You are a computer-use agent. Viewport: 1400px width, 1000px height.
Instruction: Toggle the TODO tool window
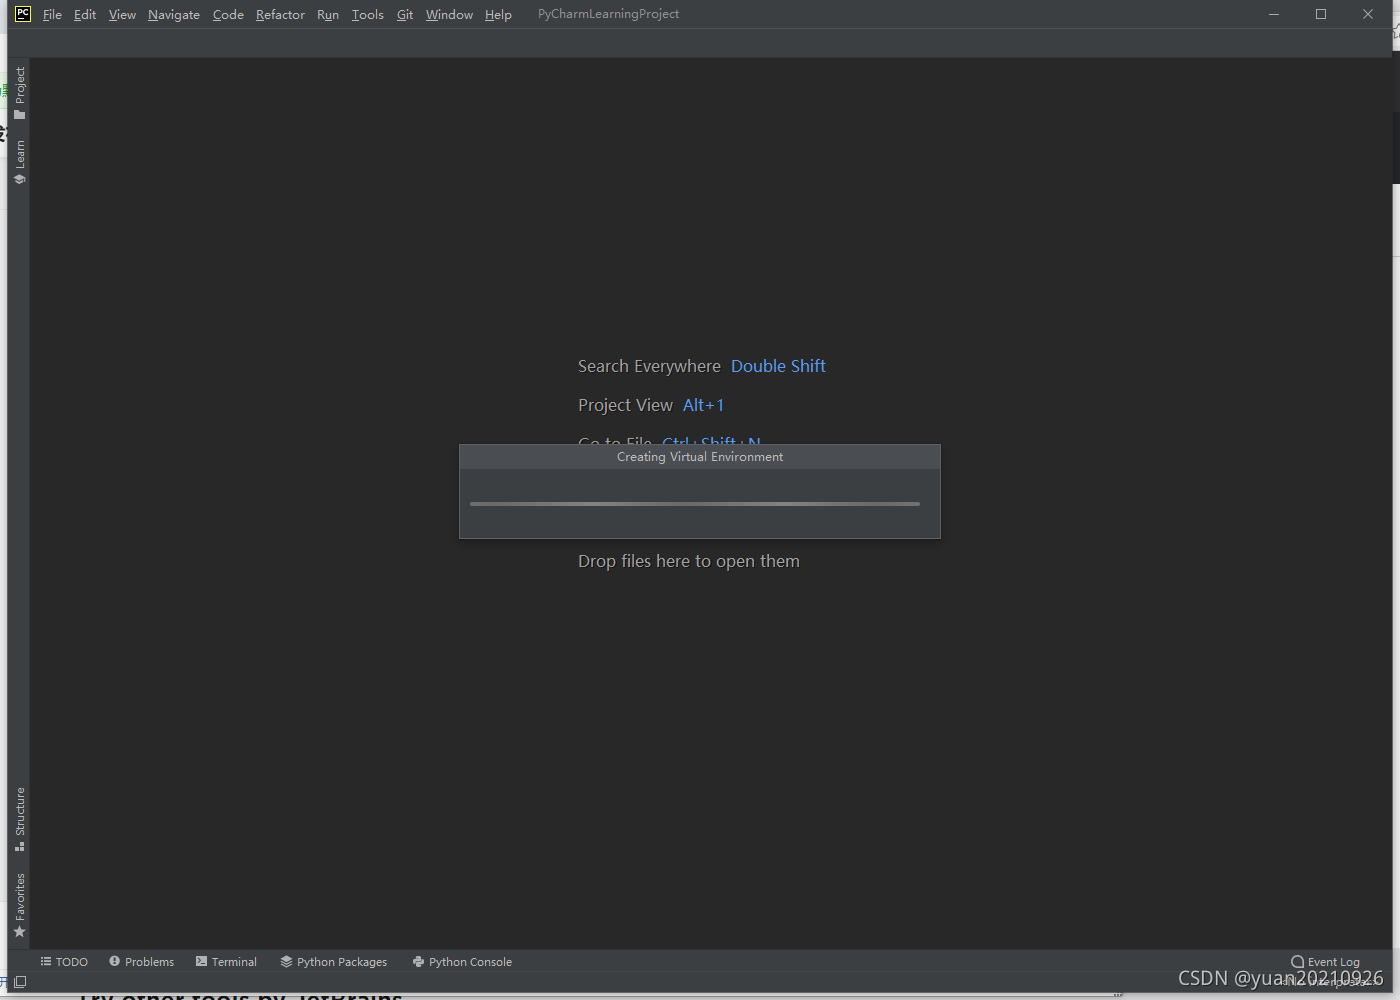(64, 961)
